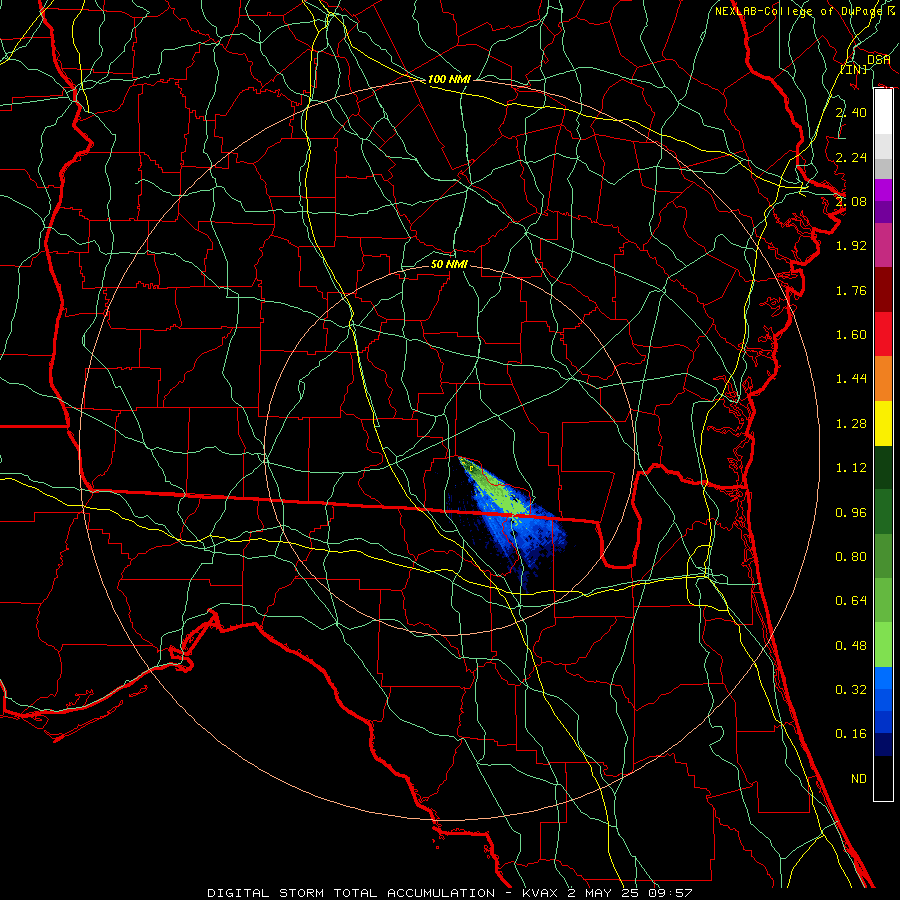Viewport: 900px width, 900px height.
Task: Click the 1.60 legend value
Action: click(851, 335)
